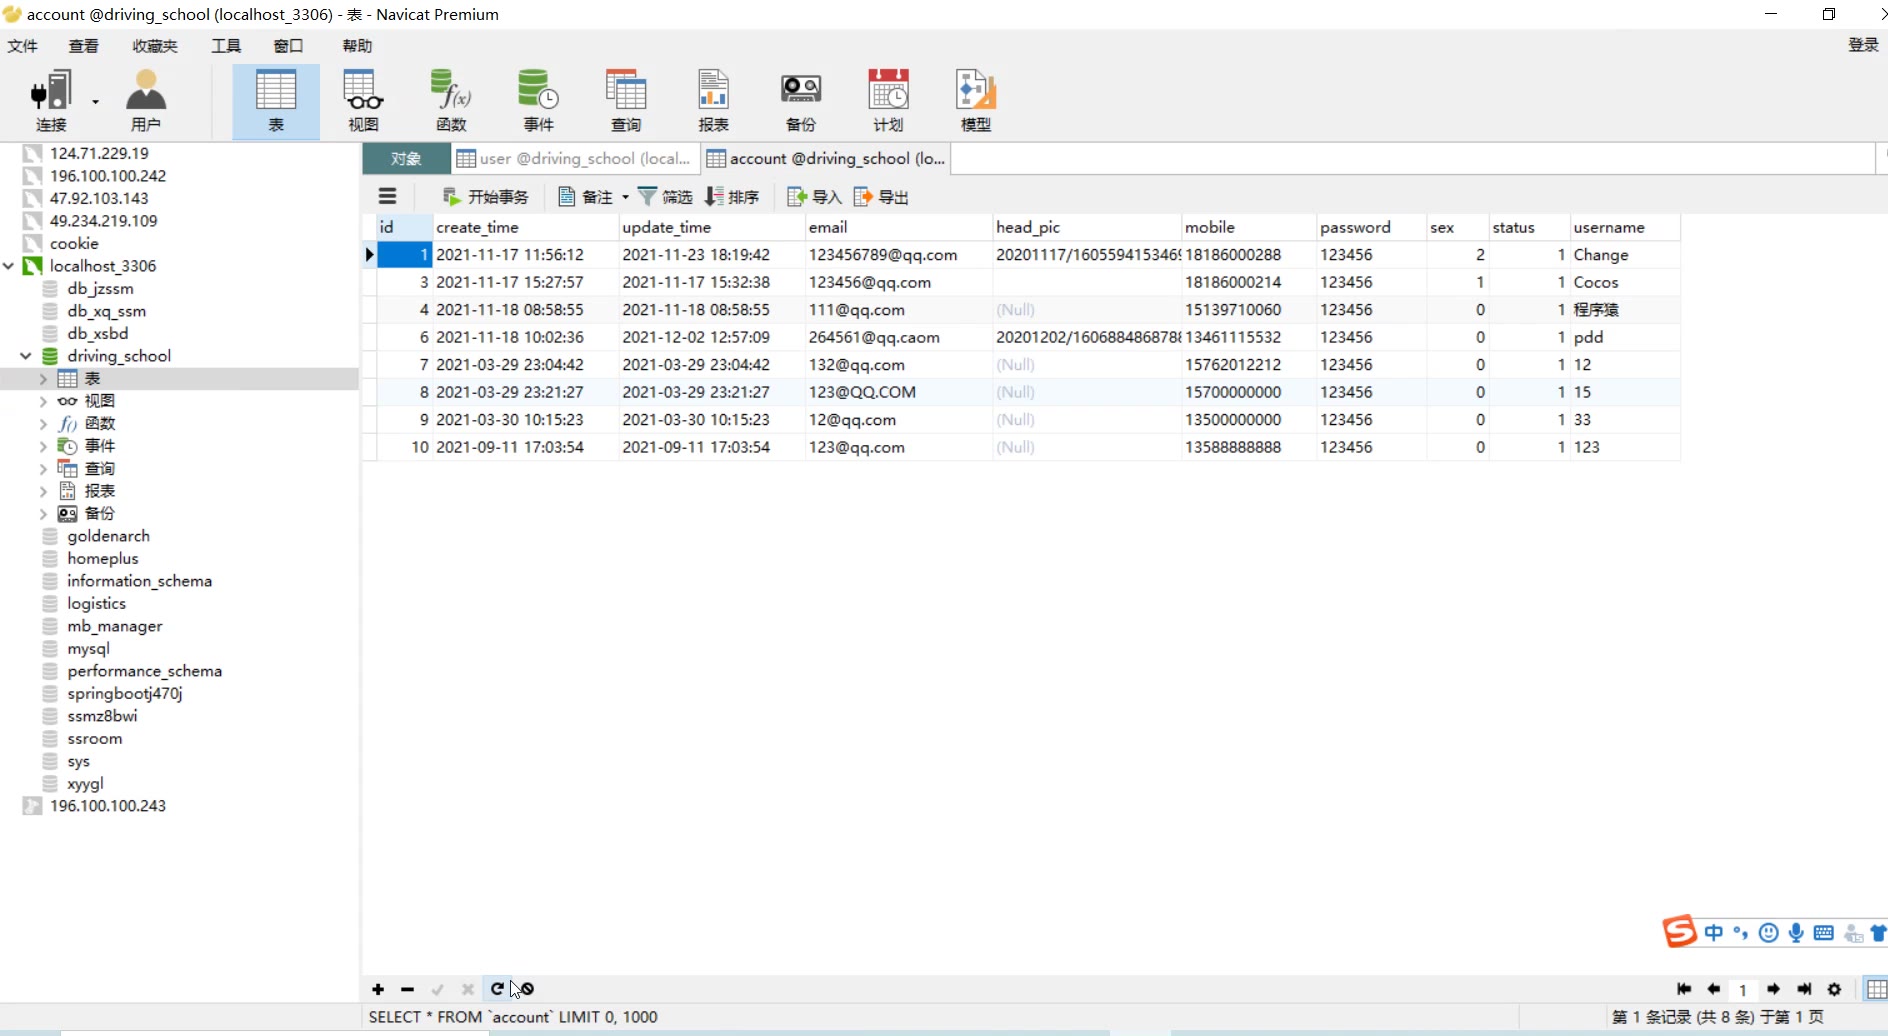The height and width of the screenshot is (1036, 1888).
Task: Refresh the table data
Action: pyautogui.click(x=497, y=989)
